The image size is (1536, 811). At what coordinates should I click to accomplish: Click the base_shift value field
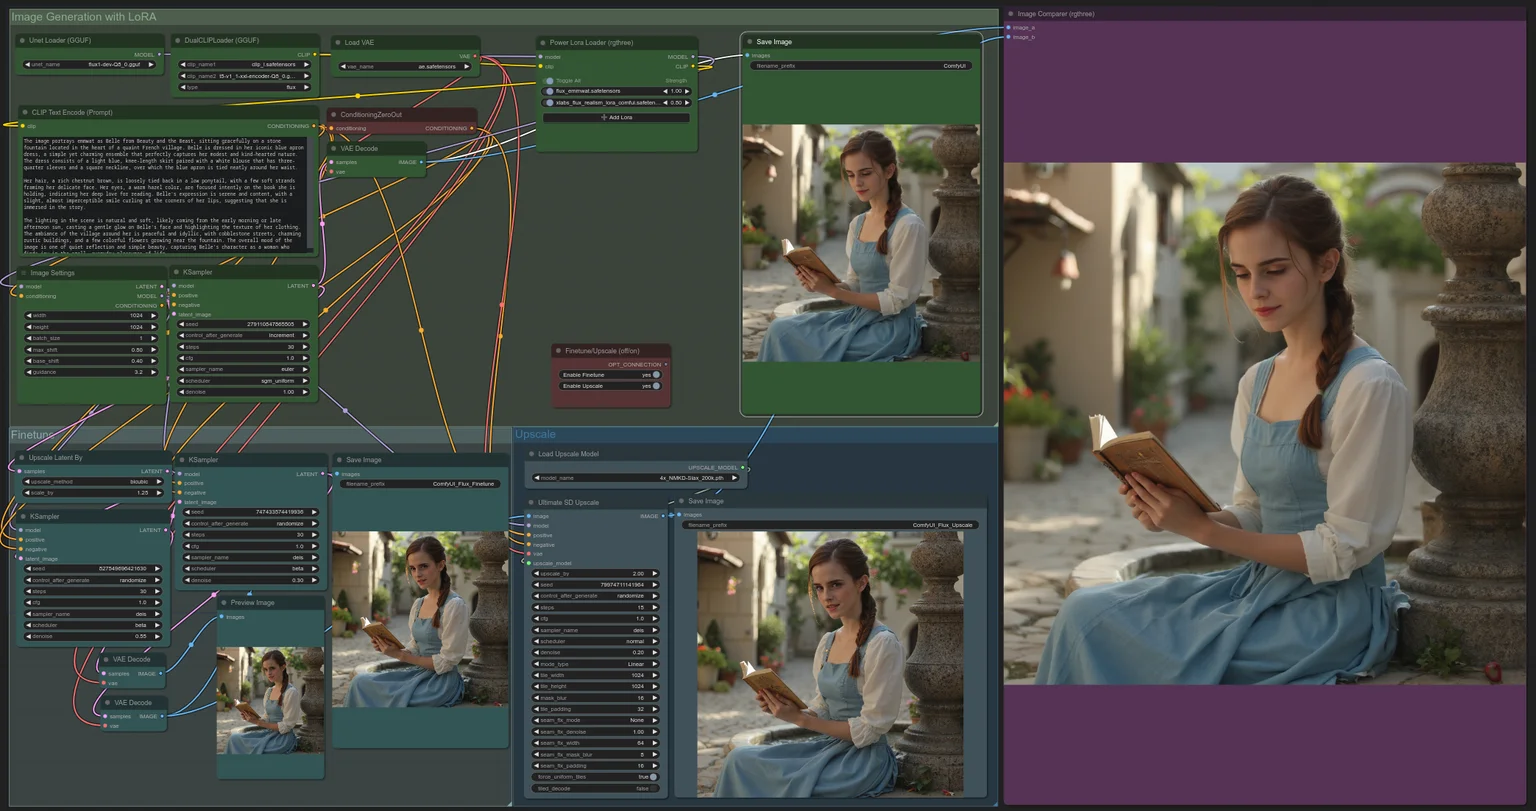pyautogui.click(x=91, y=361)
